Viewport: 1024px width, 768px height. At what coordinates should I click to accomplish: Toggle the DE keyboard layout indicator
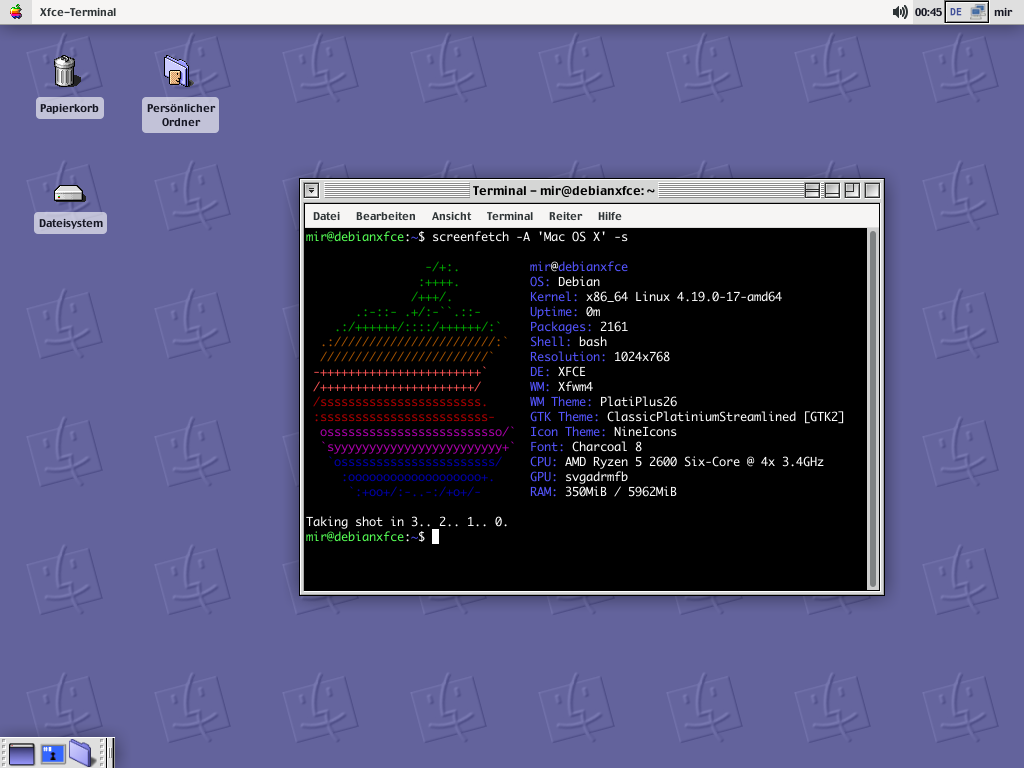click(x=956, y=12)
